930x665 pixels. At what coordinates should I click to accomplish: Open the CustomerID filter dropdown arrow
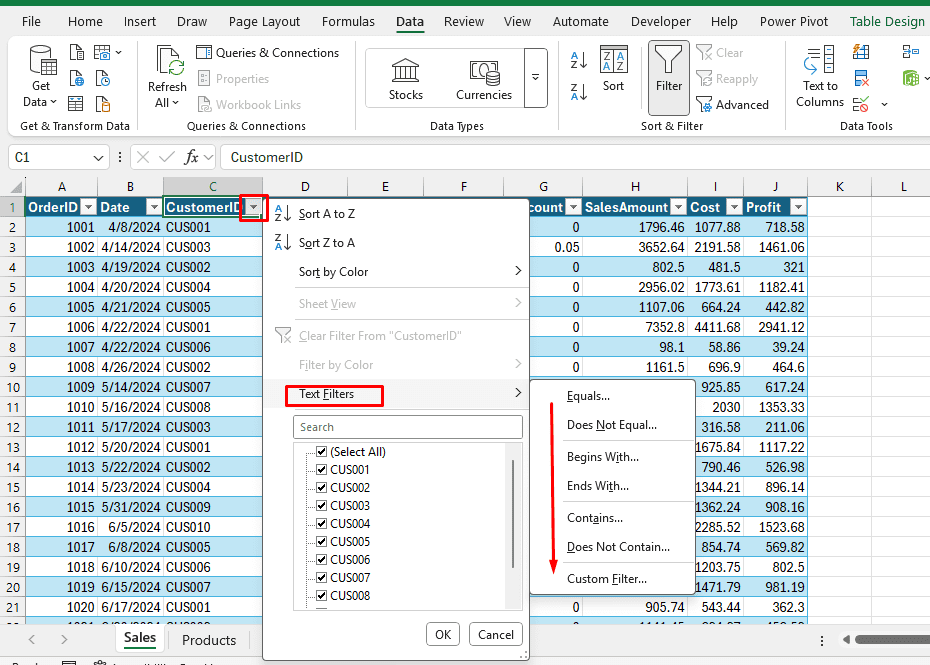(254, 207)
